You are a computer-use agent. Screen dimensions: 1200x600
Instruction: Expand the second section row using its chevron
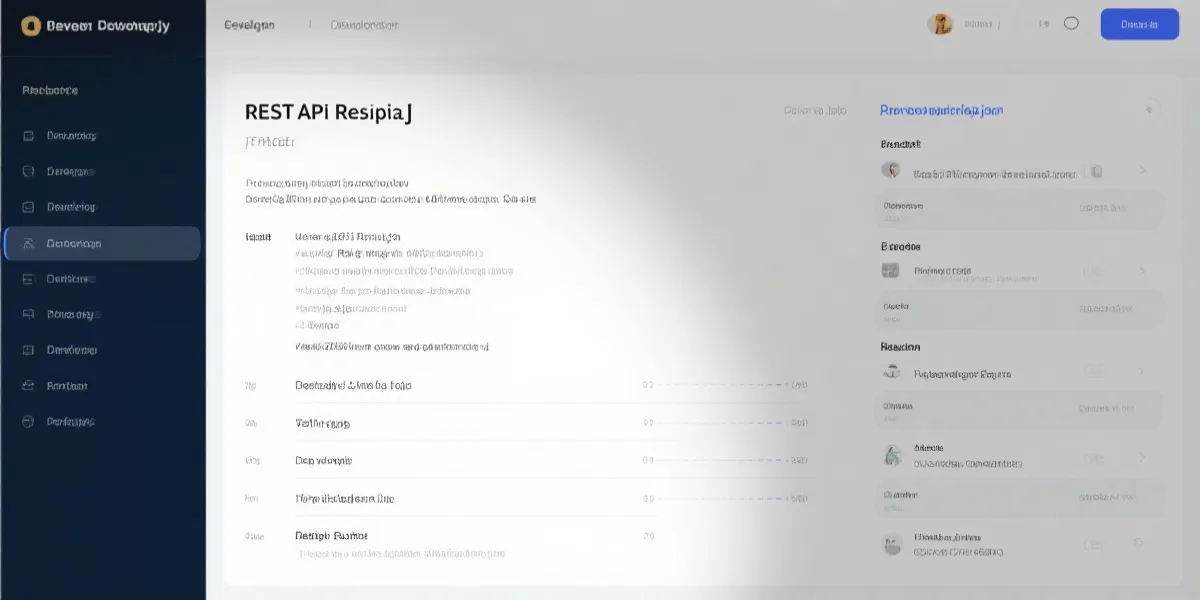point(1142,271)
